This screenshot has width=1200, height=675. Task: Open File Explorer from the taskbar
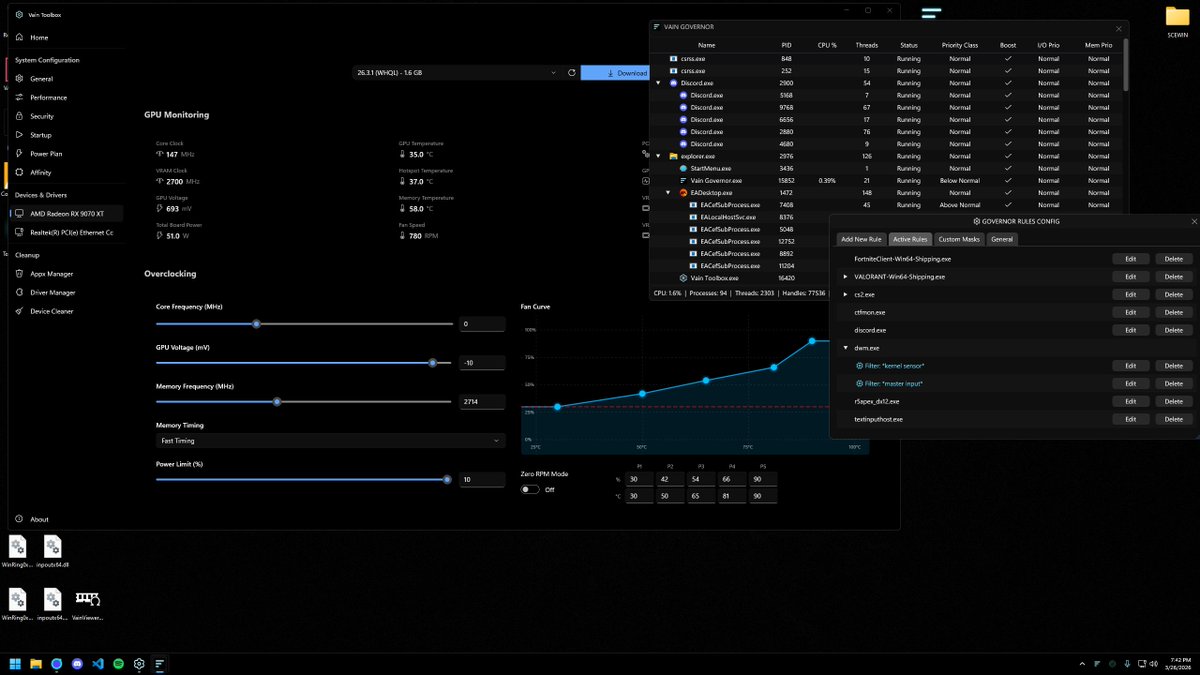click(x=36, y=663)
